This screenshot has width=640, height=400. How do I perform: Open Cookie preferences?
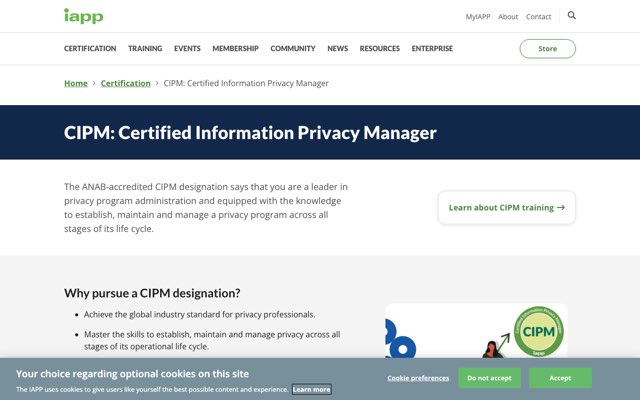pyautogui.click(x=418, y=378)
